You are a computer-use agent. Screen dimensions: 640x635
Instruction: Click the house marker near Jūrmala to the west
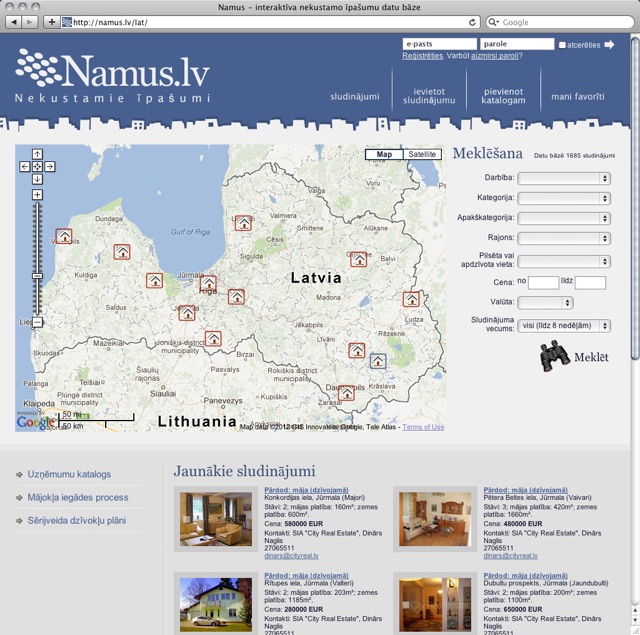tap(154, 280)
